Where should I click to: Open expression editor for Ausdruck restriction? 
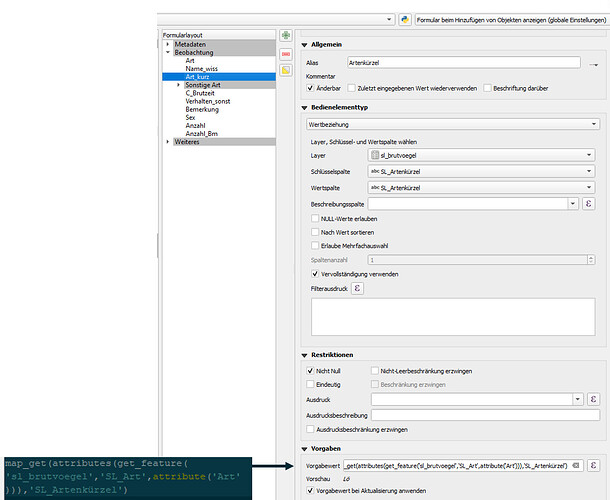pos(593,399)
